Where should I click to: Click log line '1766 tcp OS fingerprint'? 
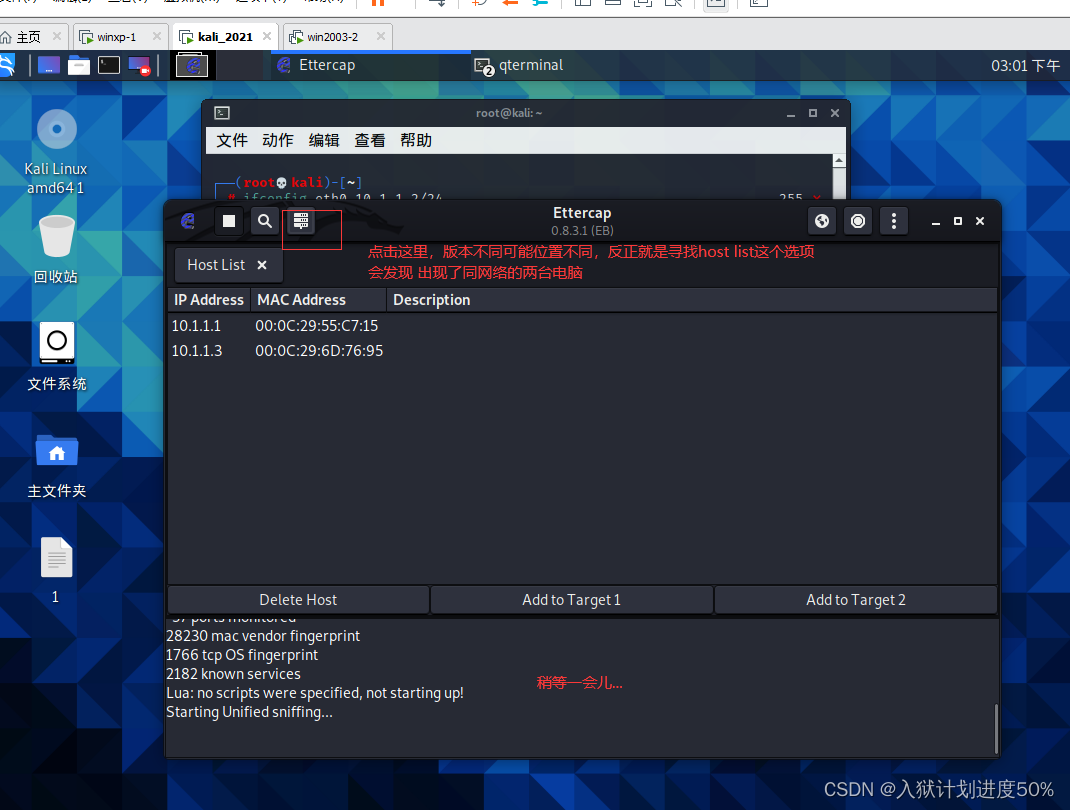[242, 654]
